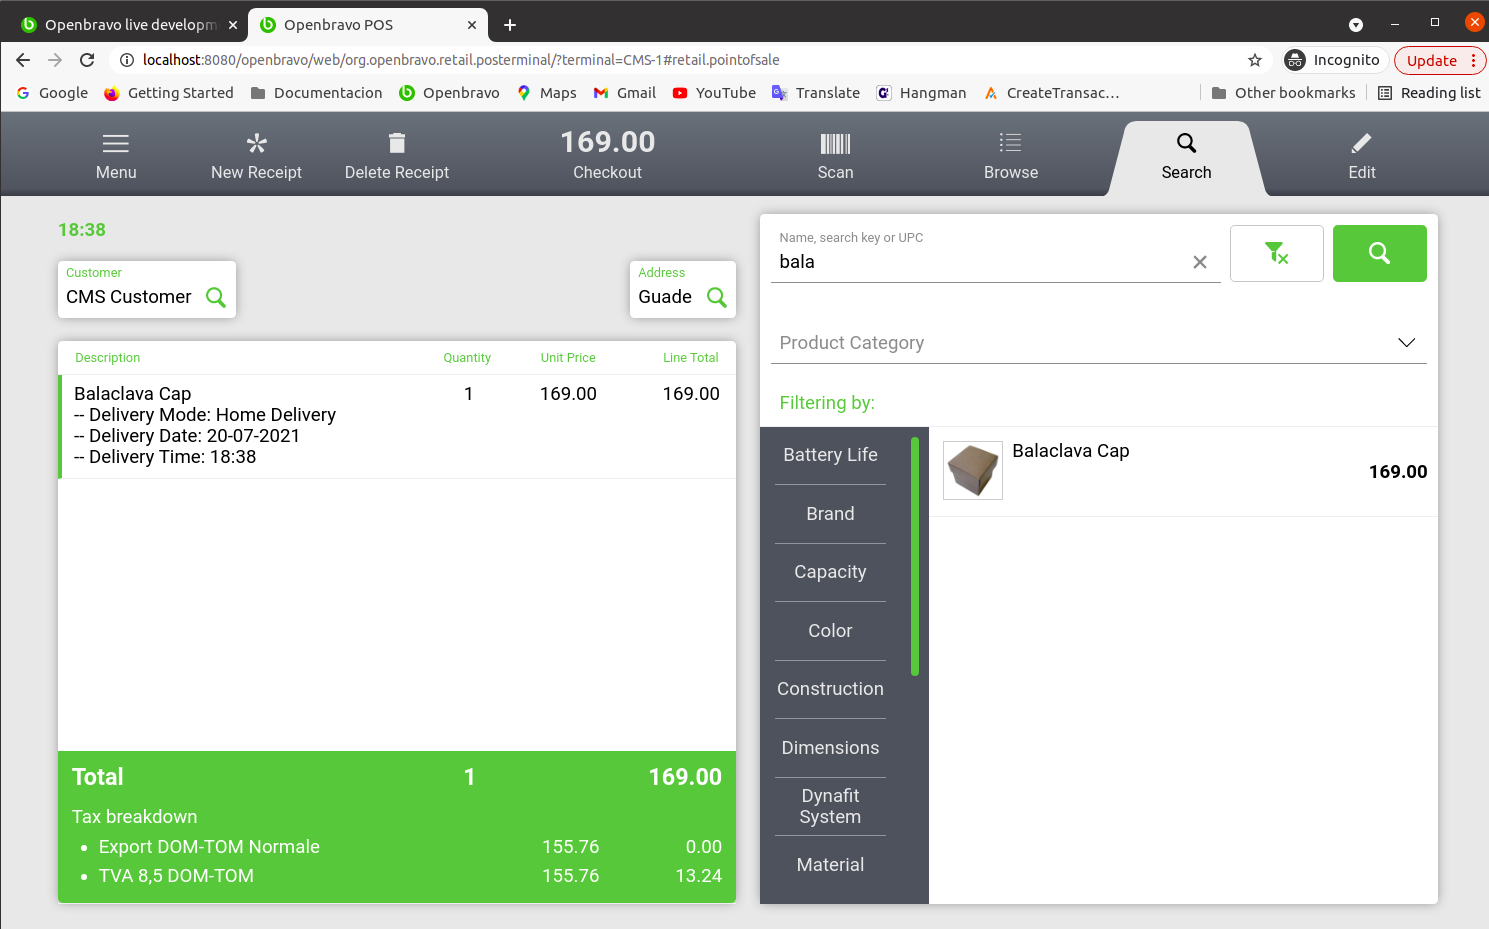
Task: Click the Balaclava Cap product thumbnail
Action: pos(972,471)
